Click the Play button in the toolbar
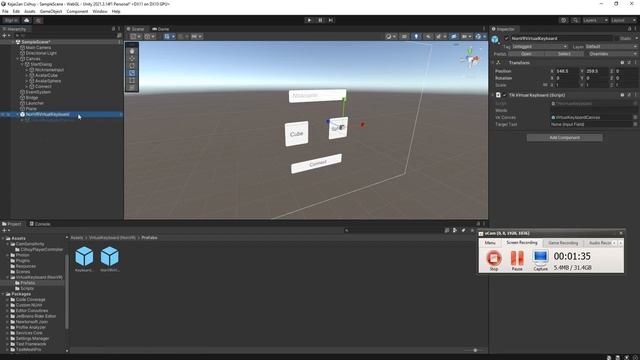Image resolution: width=640 pixels, height=360 pixels. pyautogui.click(x=309, y=20)
